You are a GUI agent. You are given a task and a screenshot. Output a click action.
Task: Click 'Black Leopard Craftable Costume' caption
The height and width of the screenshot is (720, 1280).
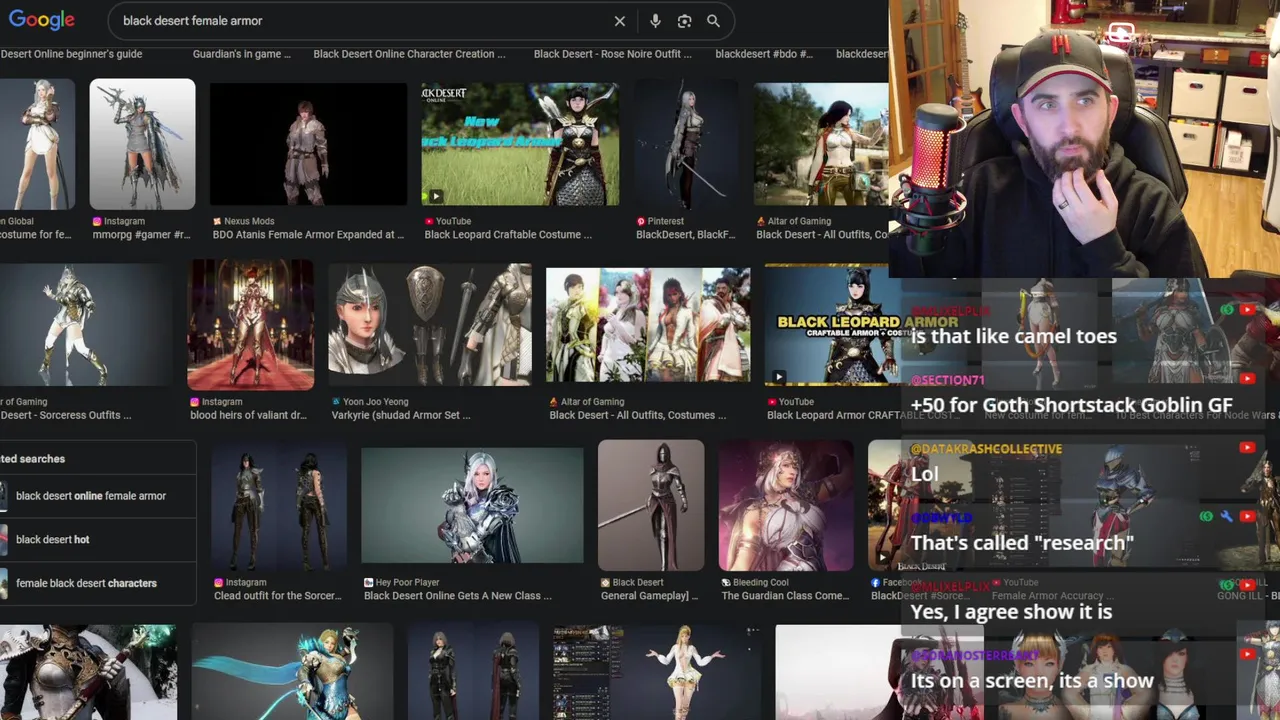pos(508,235)
